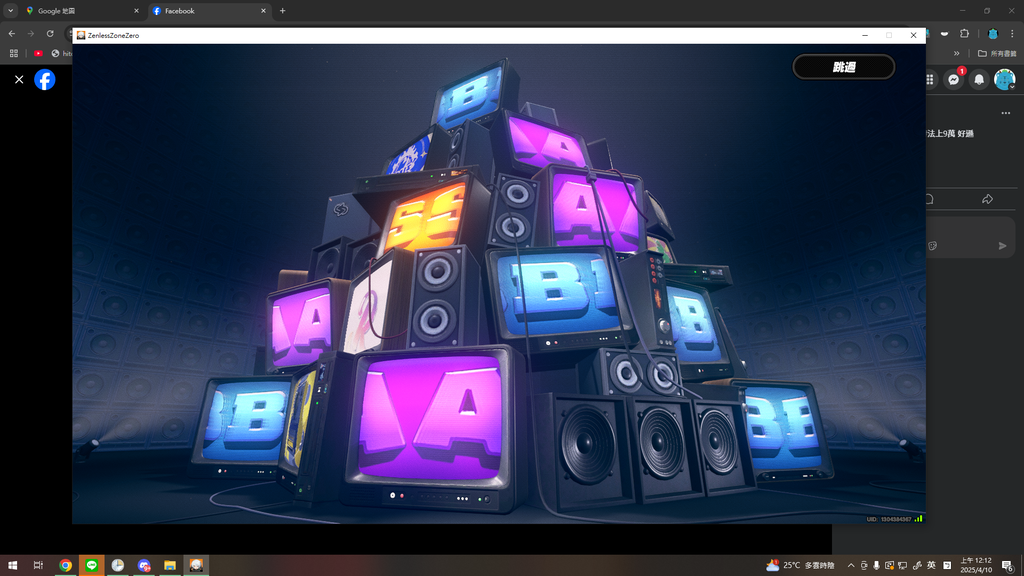
Task: Select the Facebook browser tab
Action: coord(209,11)
